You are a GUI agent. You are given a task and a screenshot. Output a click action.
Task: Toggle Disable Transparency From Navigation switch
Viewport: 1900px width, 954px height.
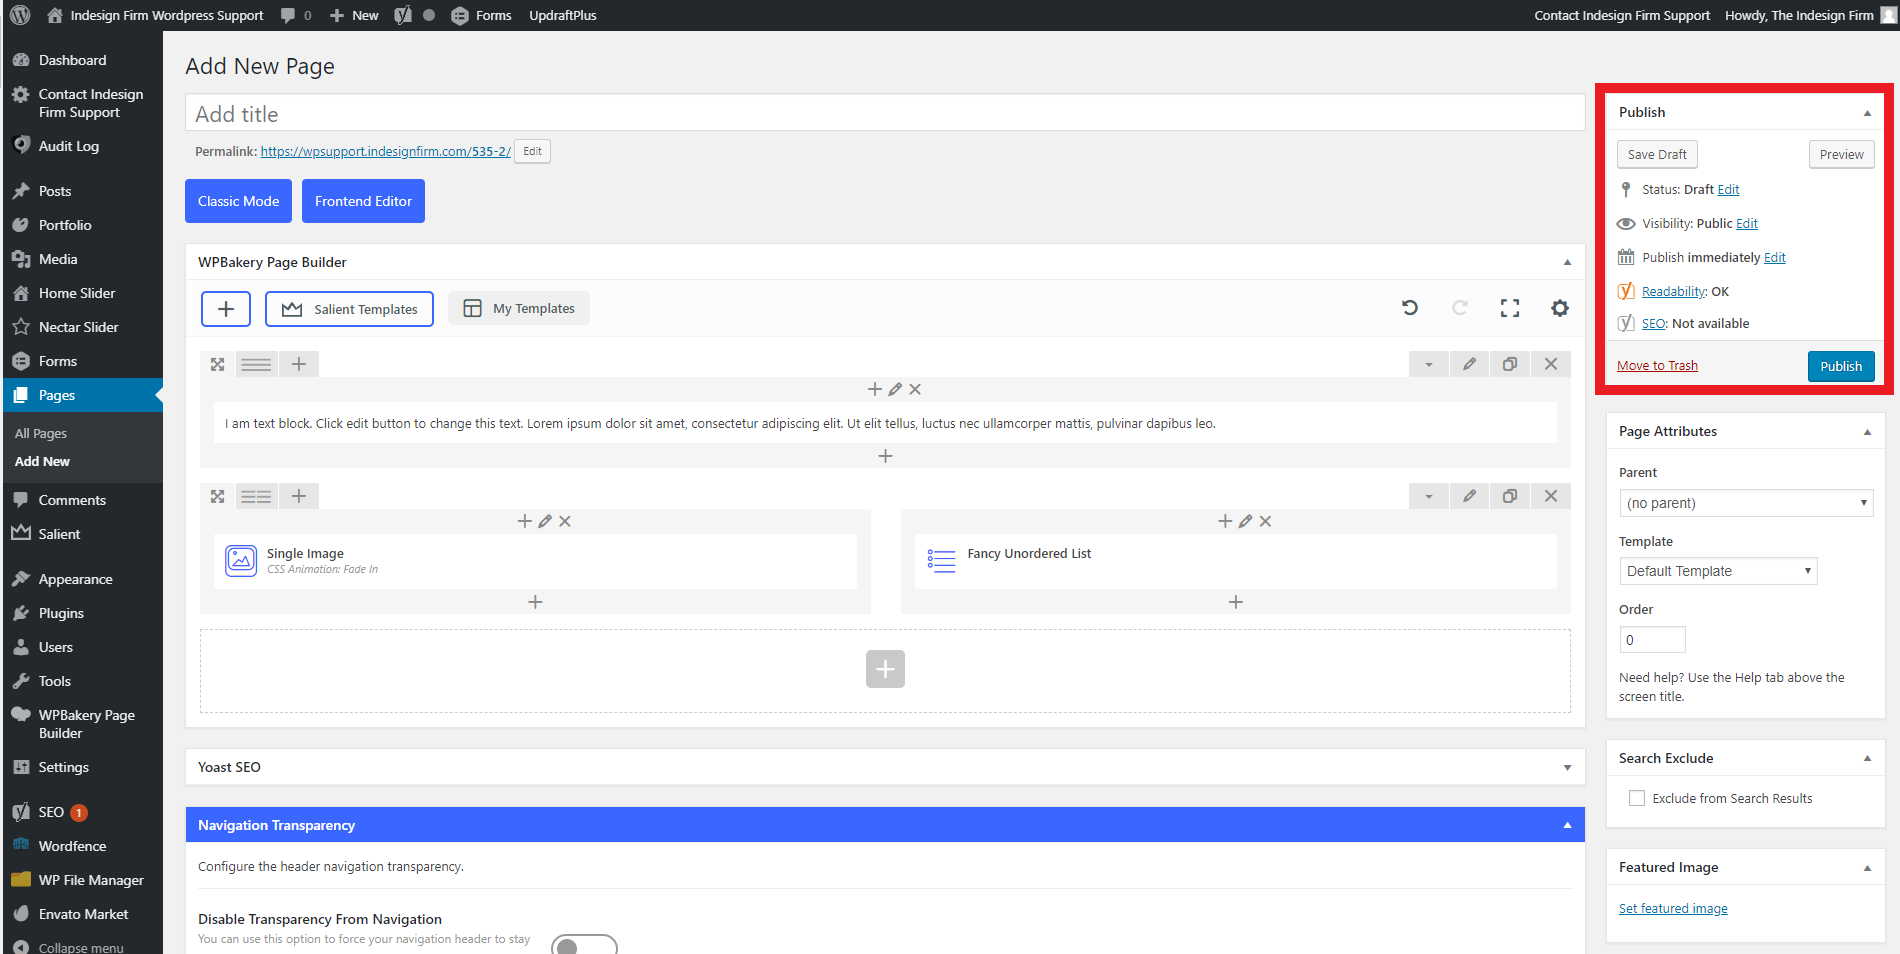584,944
